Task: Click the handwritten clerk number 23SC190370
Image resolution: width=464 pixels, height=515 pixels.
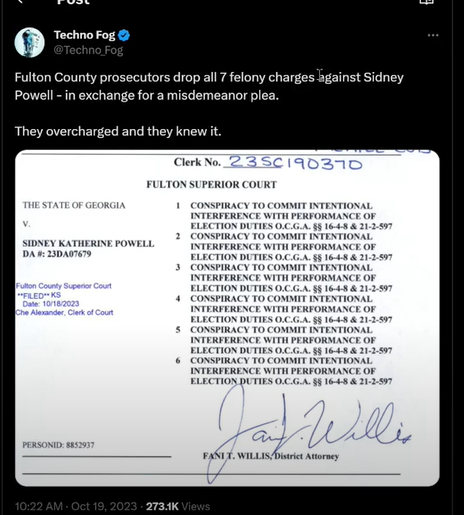Action: tap(295, 162)
